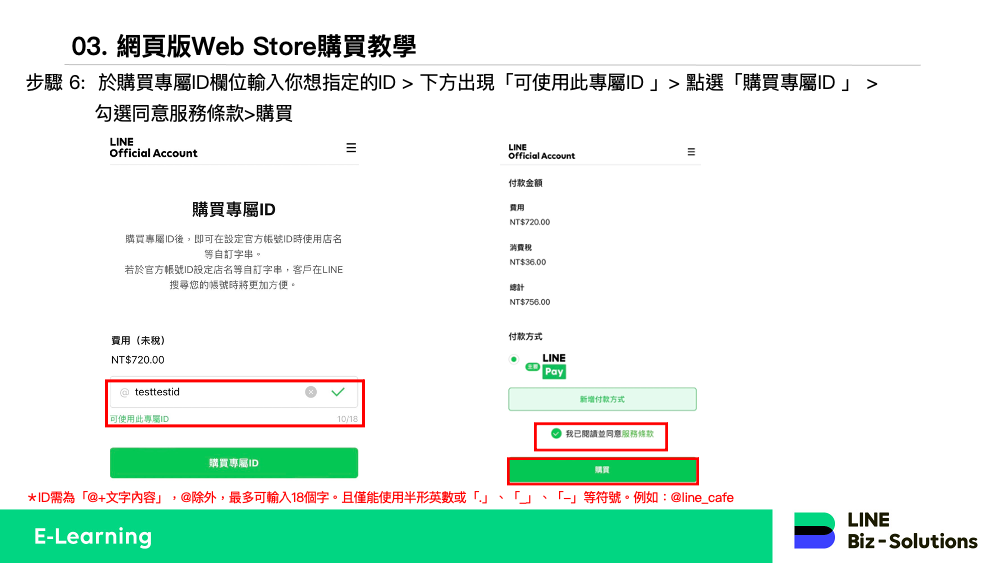Viewport: 1000px width, 563px height.
Task: Click the LINE Biz-Solutions logo
Action: click(885, 531)
